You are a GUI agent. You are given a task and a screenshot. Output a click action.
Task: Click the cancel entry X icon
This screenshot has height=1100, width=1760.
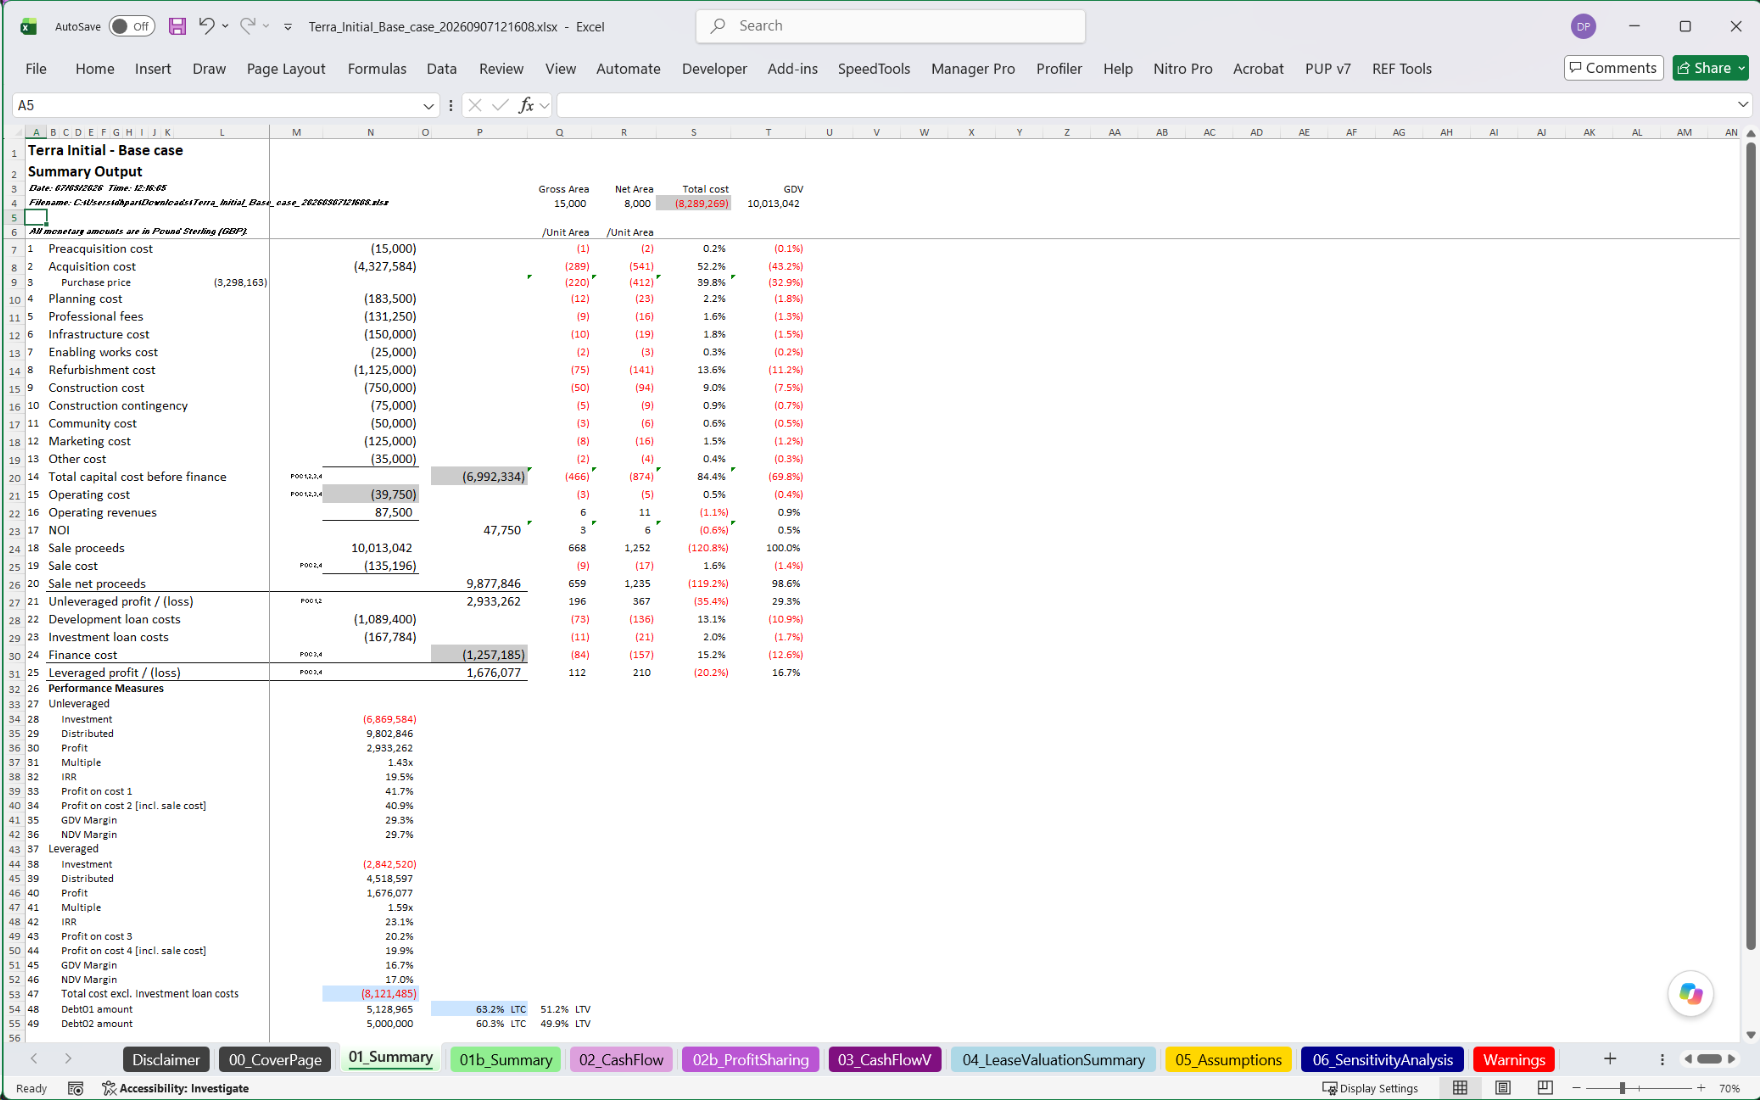pyautogui.click(x=475, y=105)
